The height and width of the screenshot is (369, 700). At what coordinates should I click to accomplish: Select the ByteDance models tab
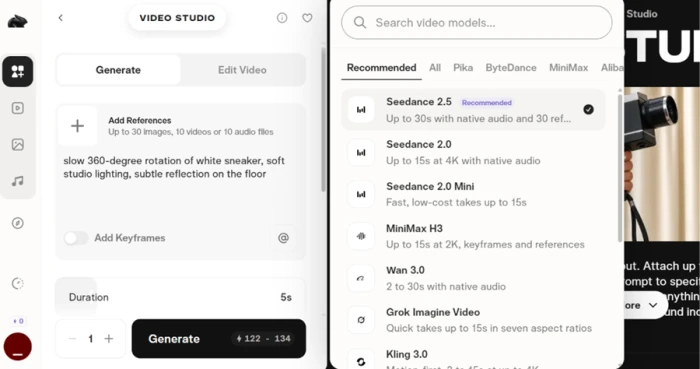[x=511, y=68]
